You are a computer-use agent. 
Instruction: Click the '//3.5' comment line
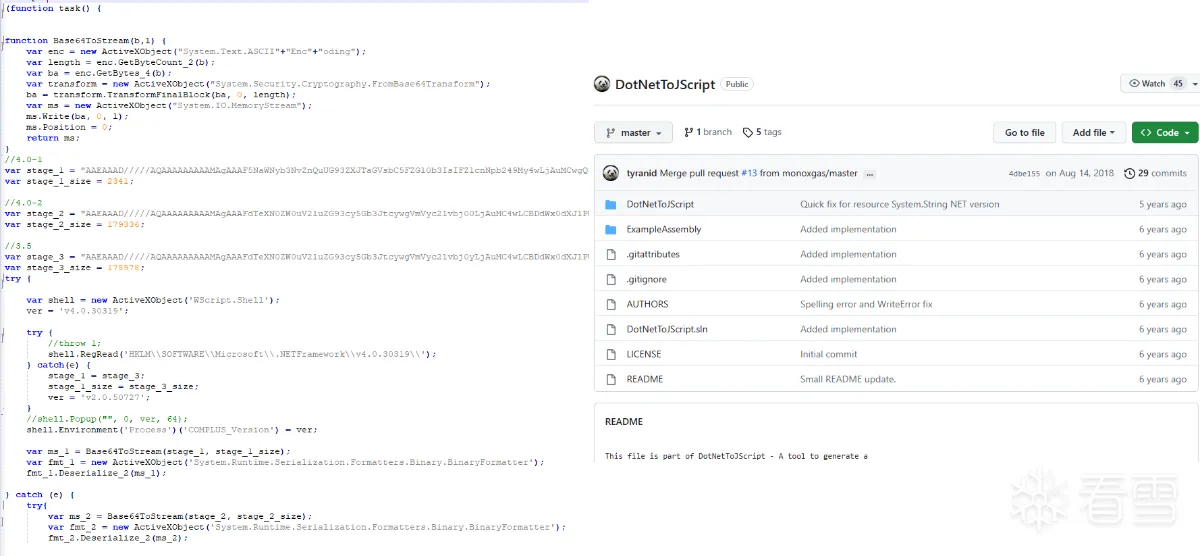pyautogui.click(x=17, y=246)
